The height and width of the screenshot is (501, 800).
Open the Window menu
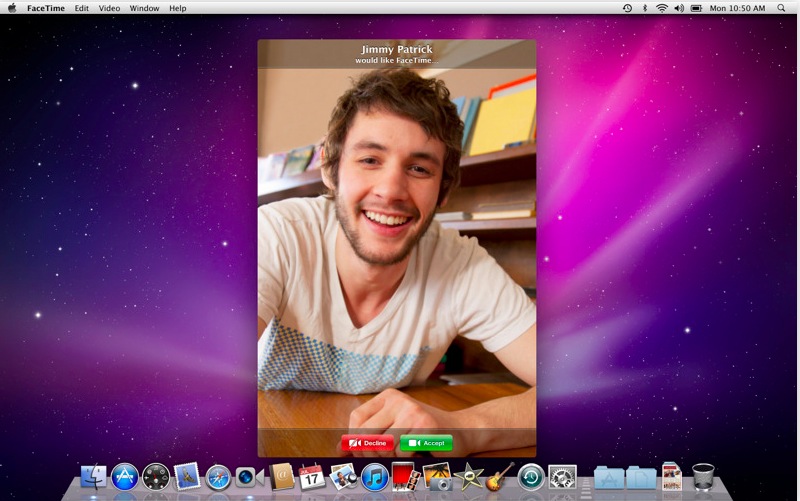(x=144, y=8)
